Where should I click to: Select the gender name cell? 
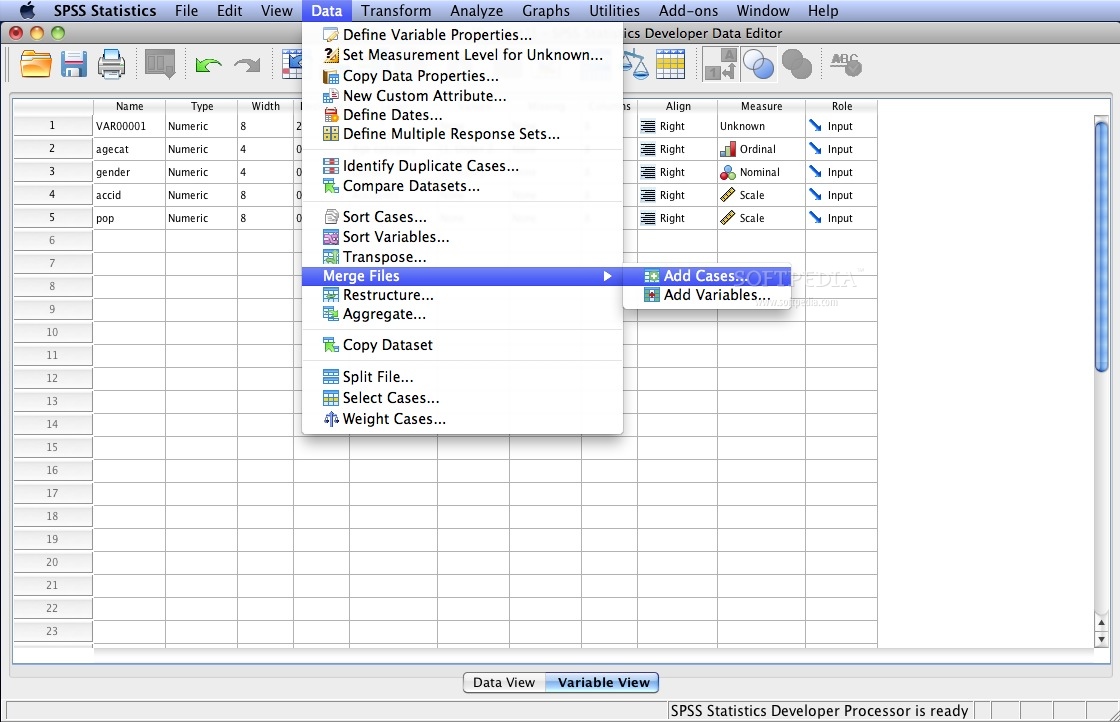129,172
